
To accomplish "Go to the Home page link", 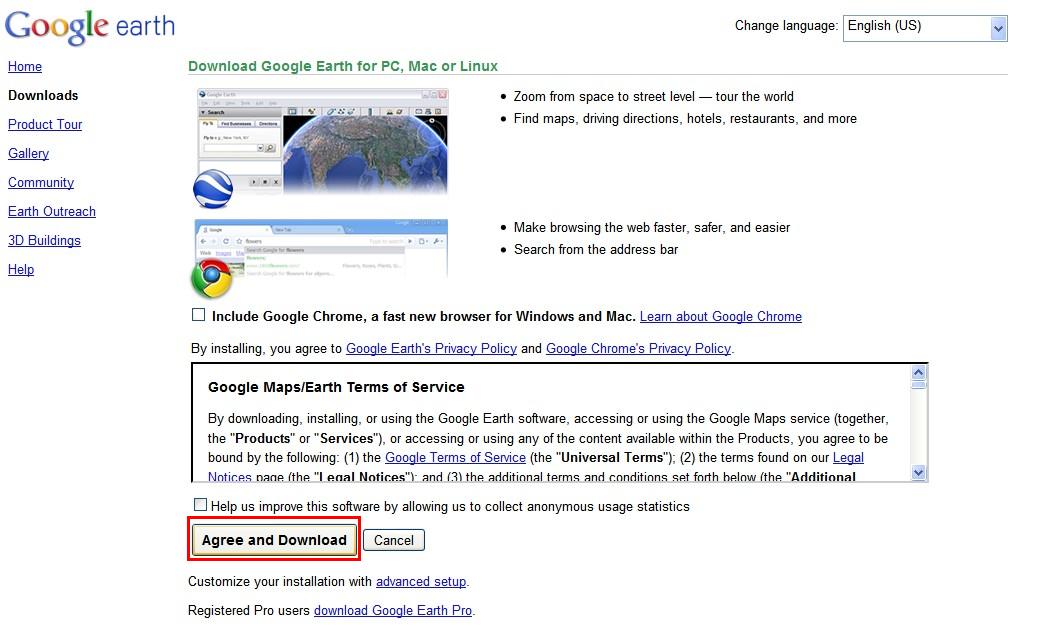I will [x=25, y=66].
